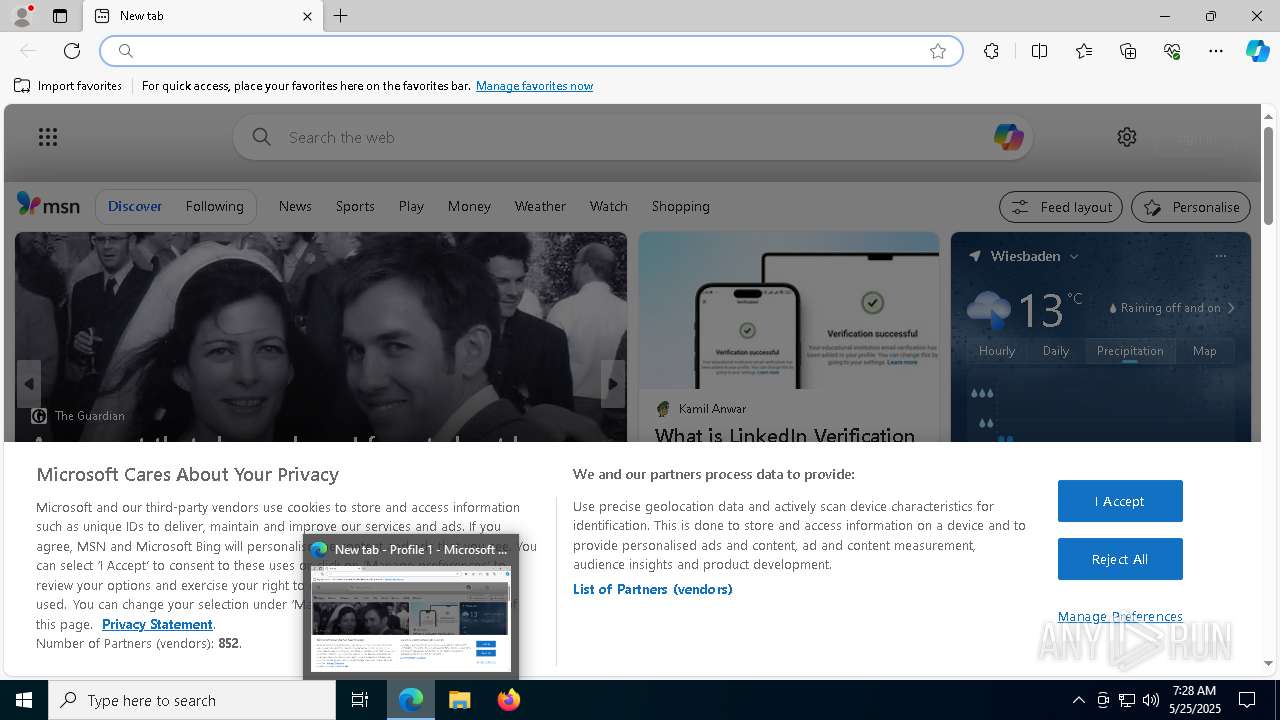Click the Edge window preview thumbnail
This screenshot has height=720, width=1280.
(411, 619)
